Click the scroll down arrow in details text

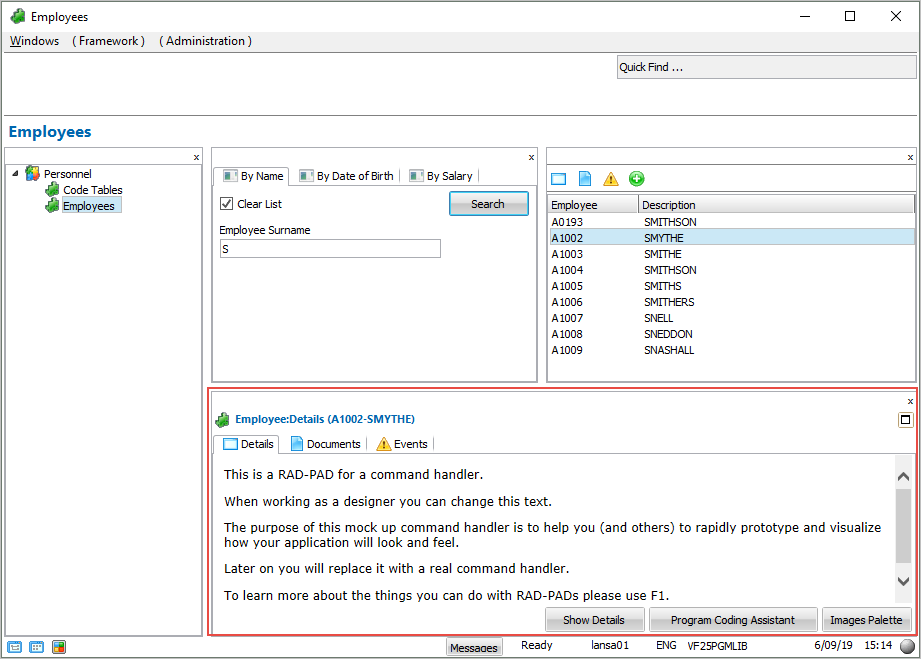[903, 581]
